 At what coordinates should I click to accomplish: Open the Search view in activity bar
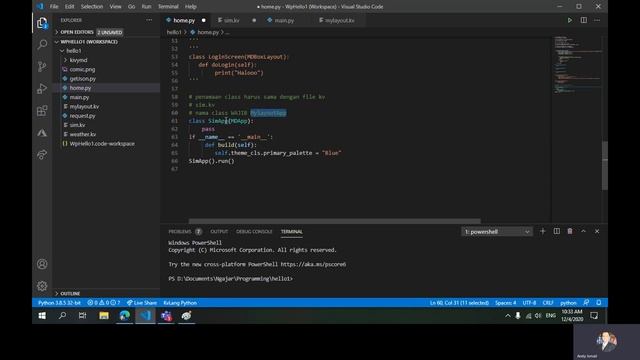(42, 44)
